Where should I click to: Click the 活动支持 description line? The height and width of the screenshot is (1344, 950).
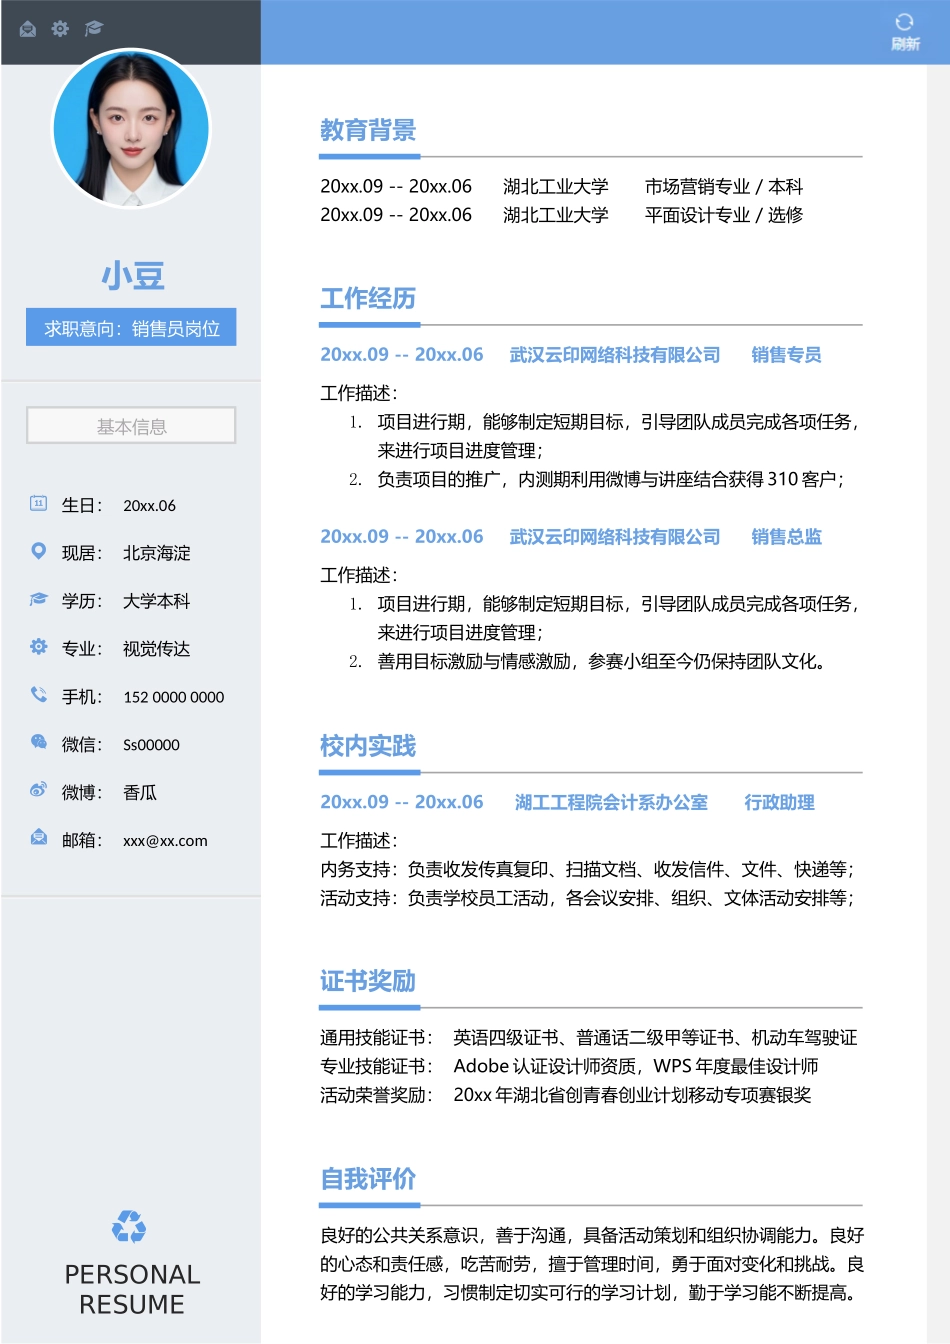(588, 898)
